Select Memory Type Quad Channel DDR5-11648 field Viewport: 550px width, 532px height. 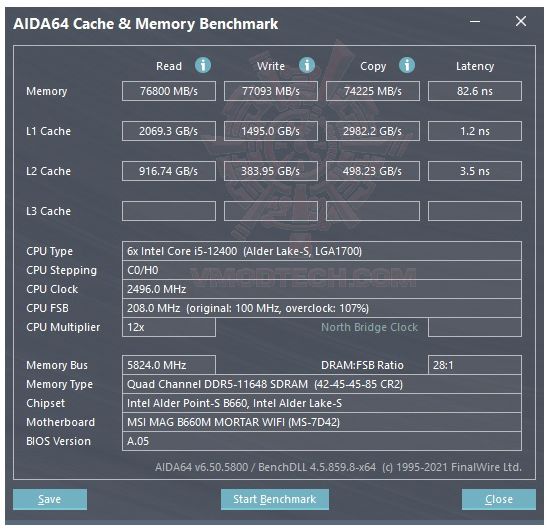[x=322, y=384]
